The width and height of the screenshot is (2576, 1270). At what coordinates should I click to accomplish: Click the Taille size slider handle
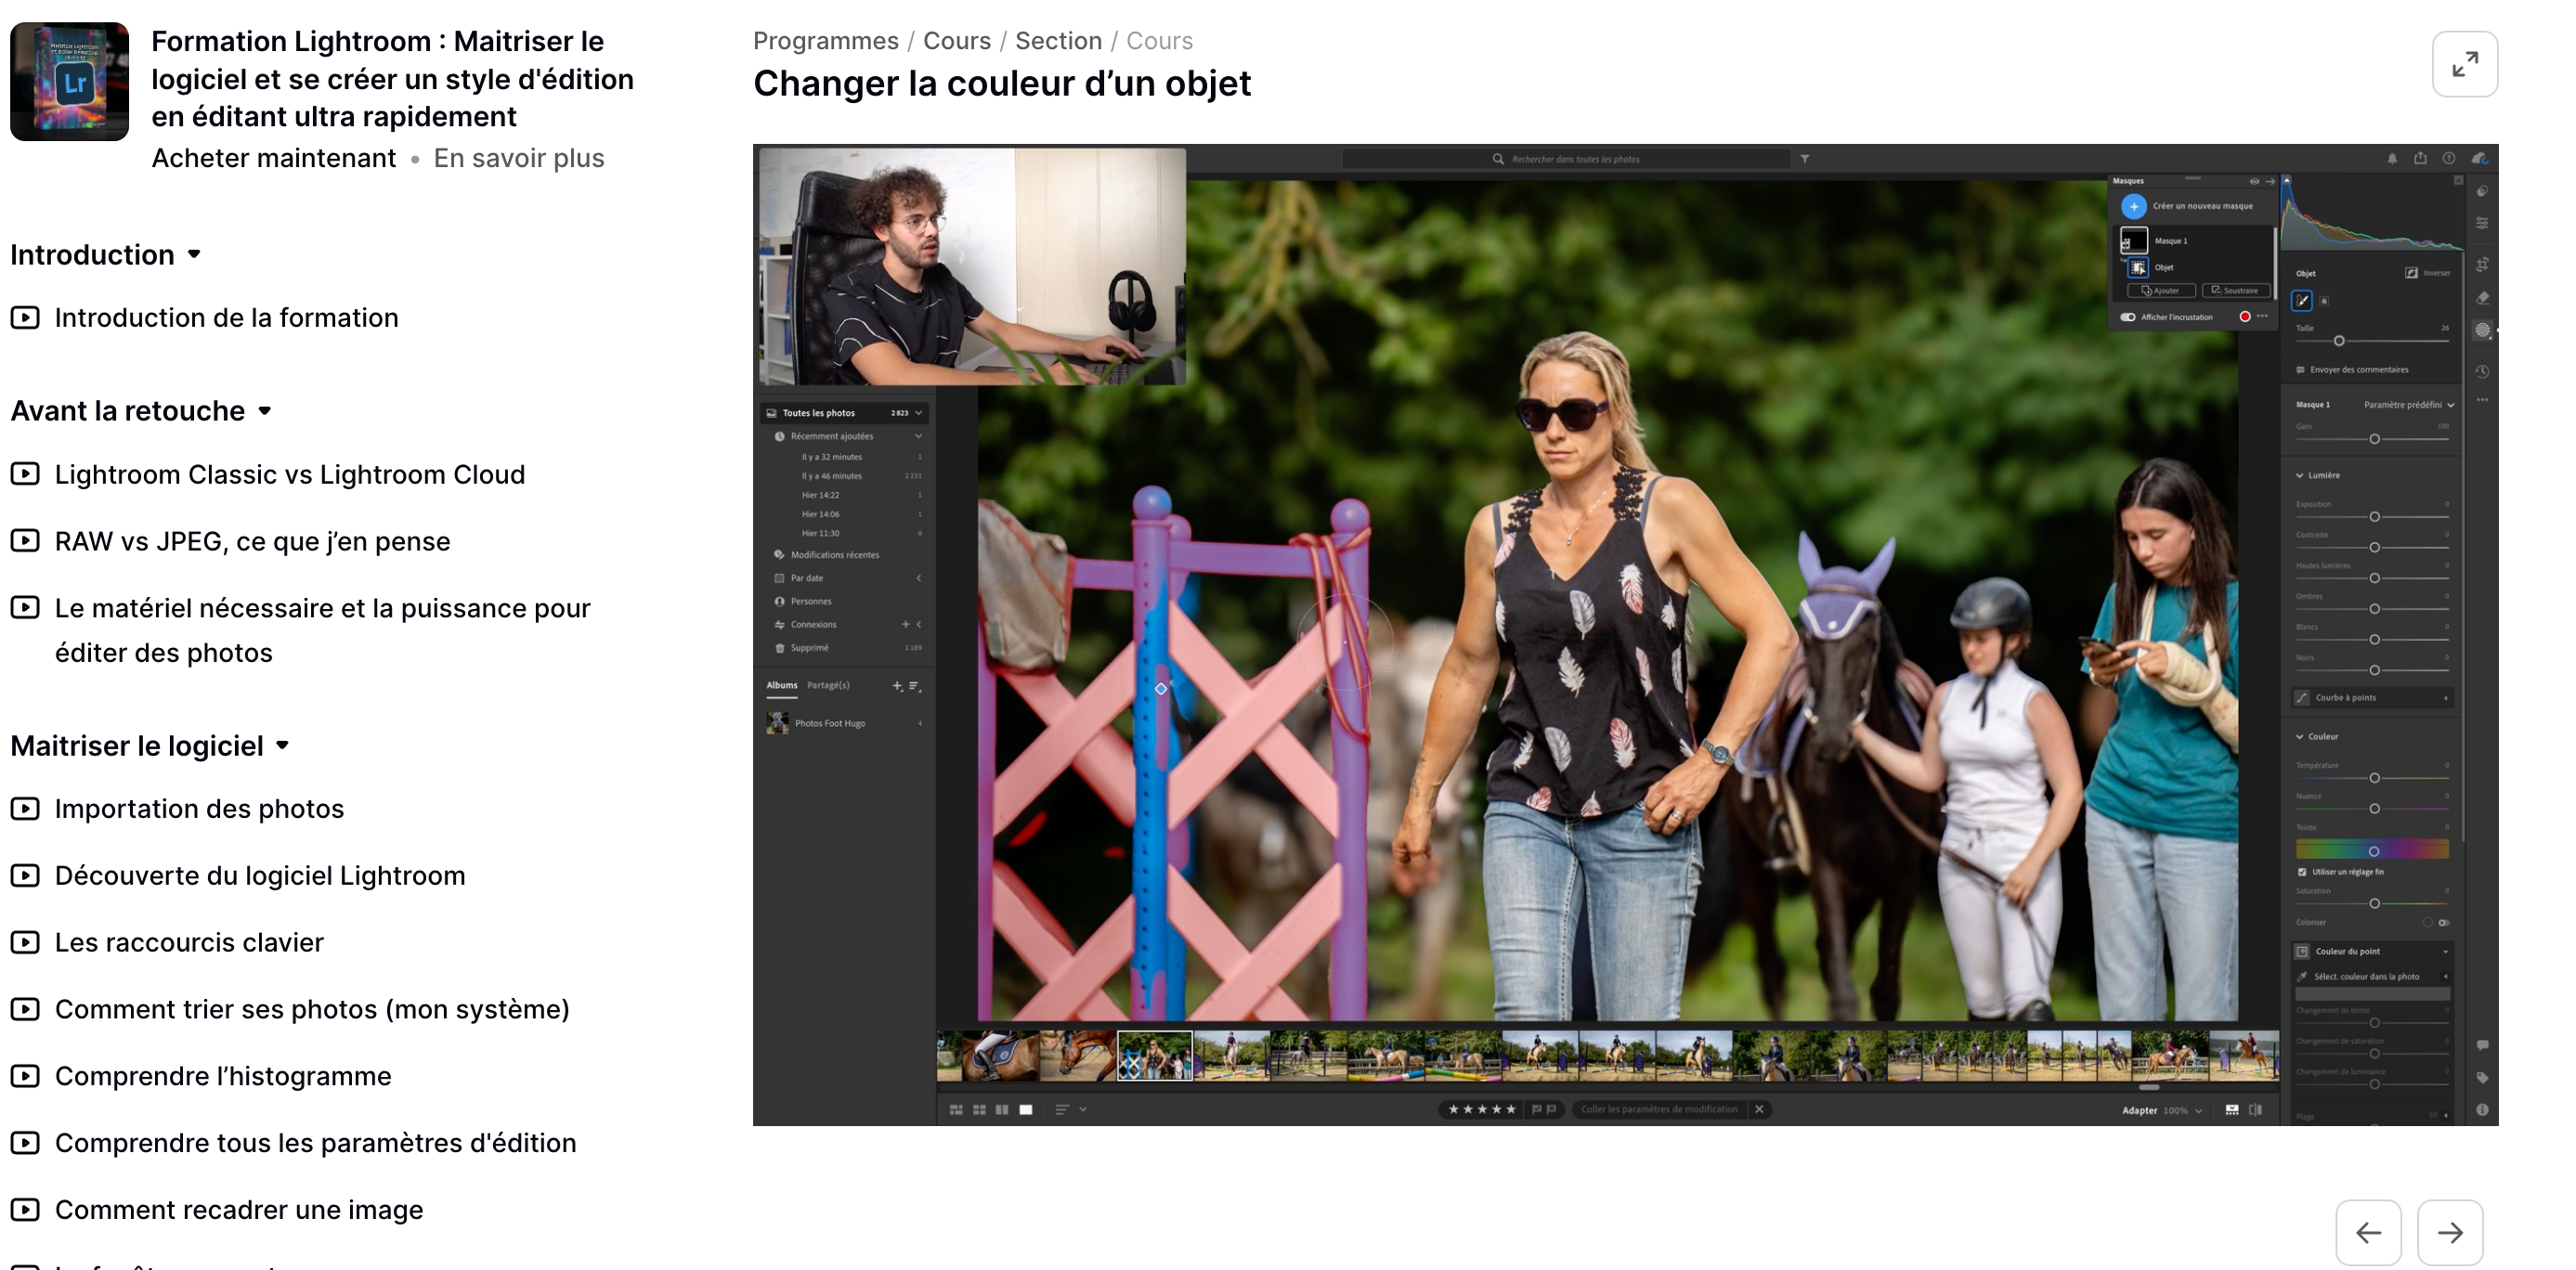pyautogui.click(x=2339, y=341)
